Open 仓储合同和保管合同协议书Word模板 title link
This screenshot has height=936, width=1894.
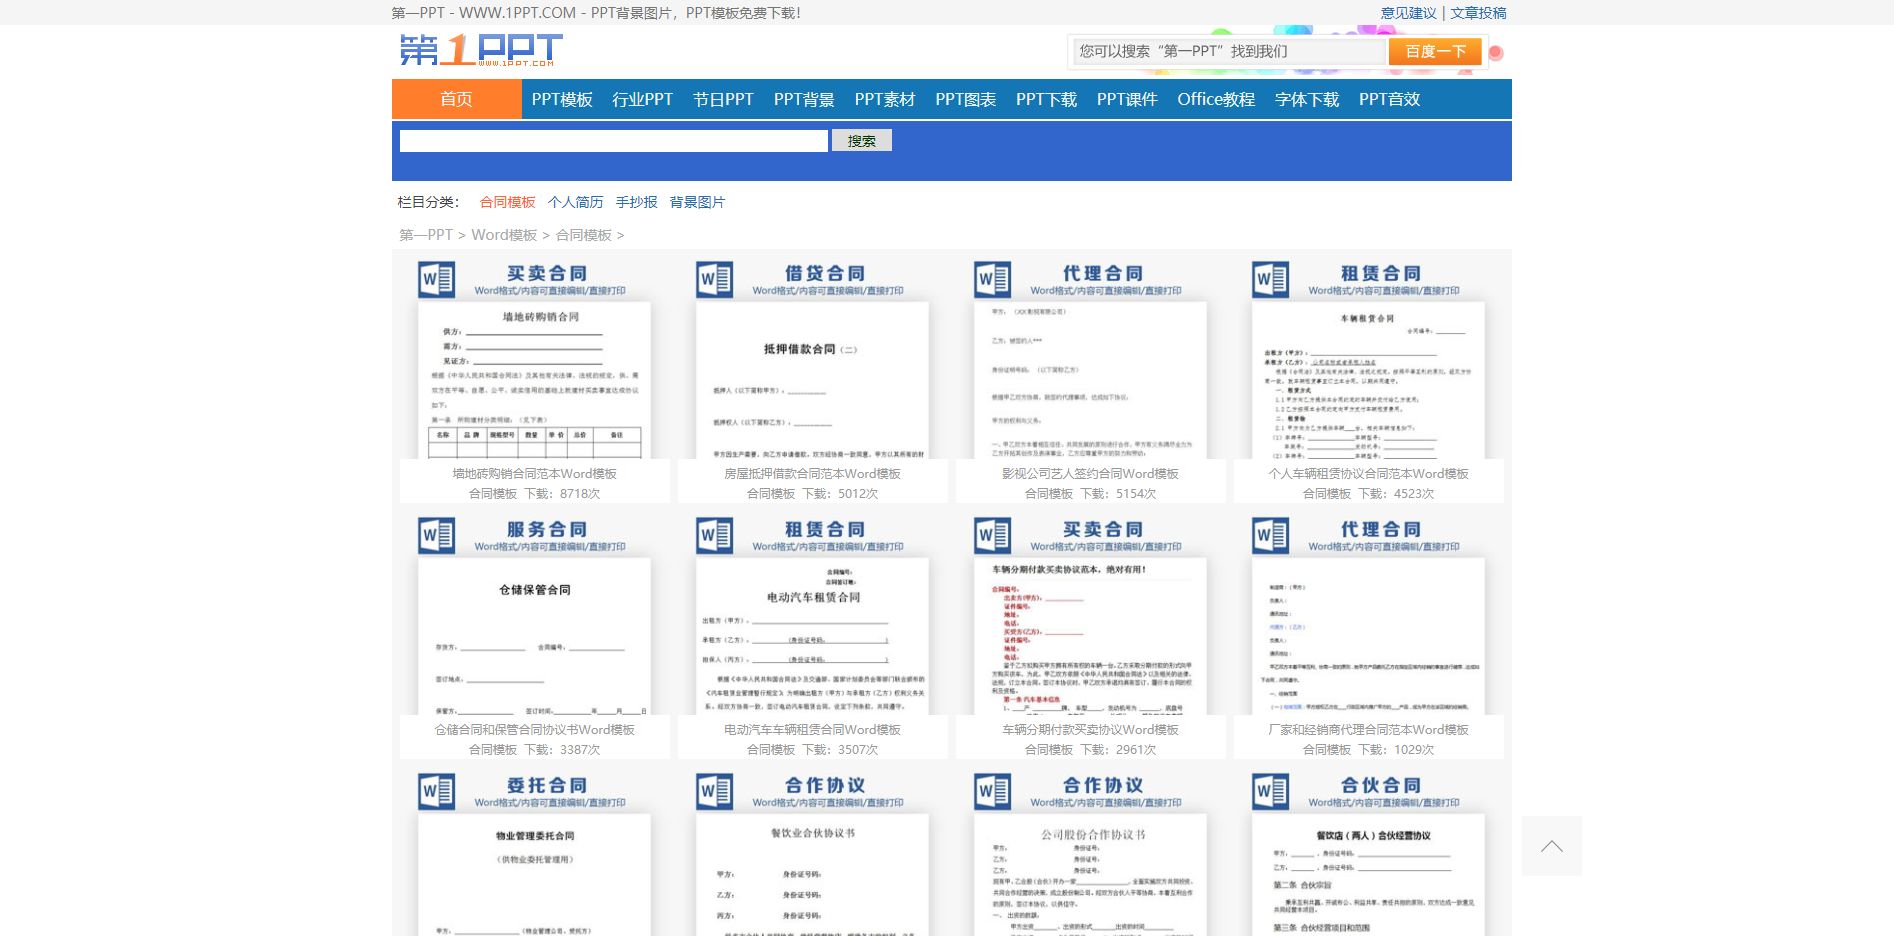(x=534, y=730)
